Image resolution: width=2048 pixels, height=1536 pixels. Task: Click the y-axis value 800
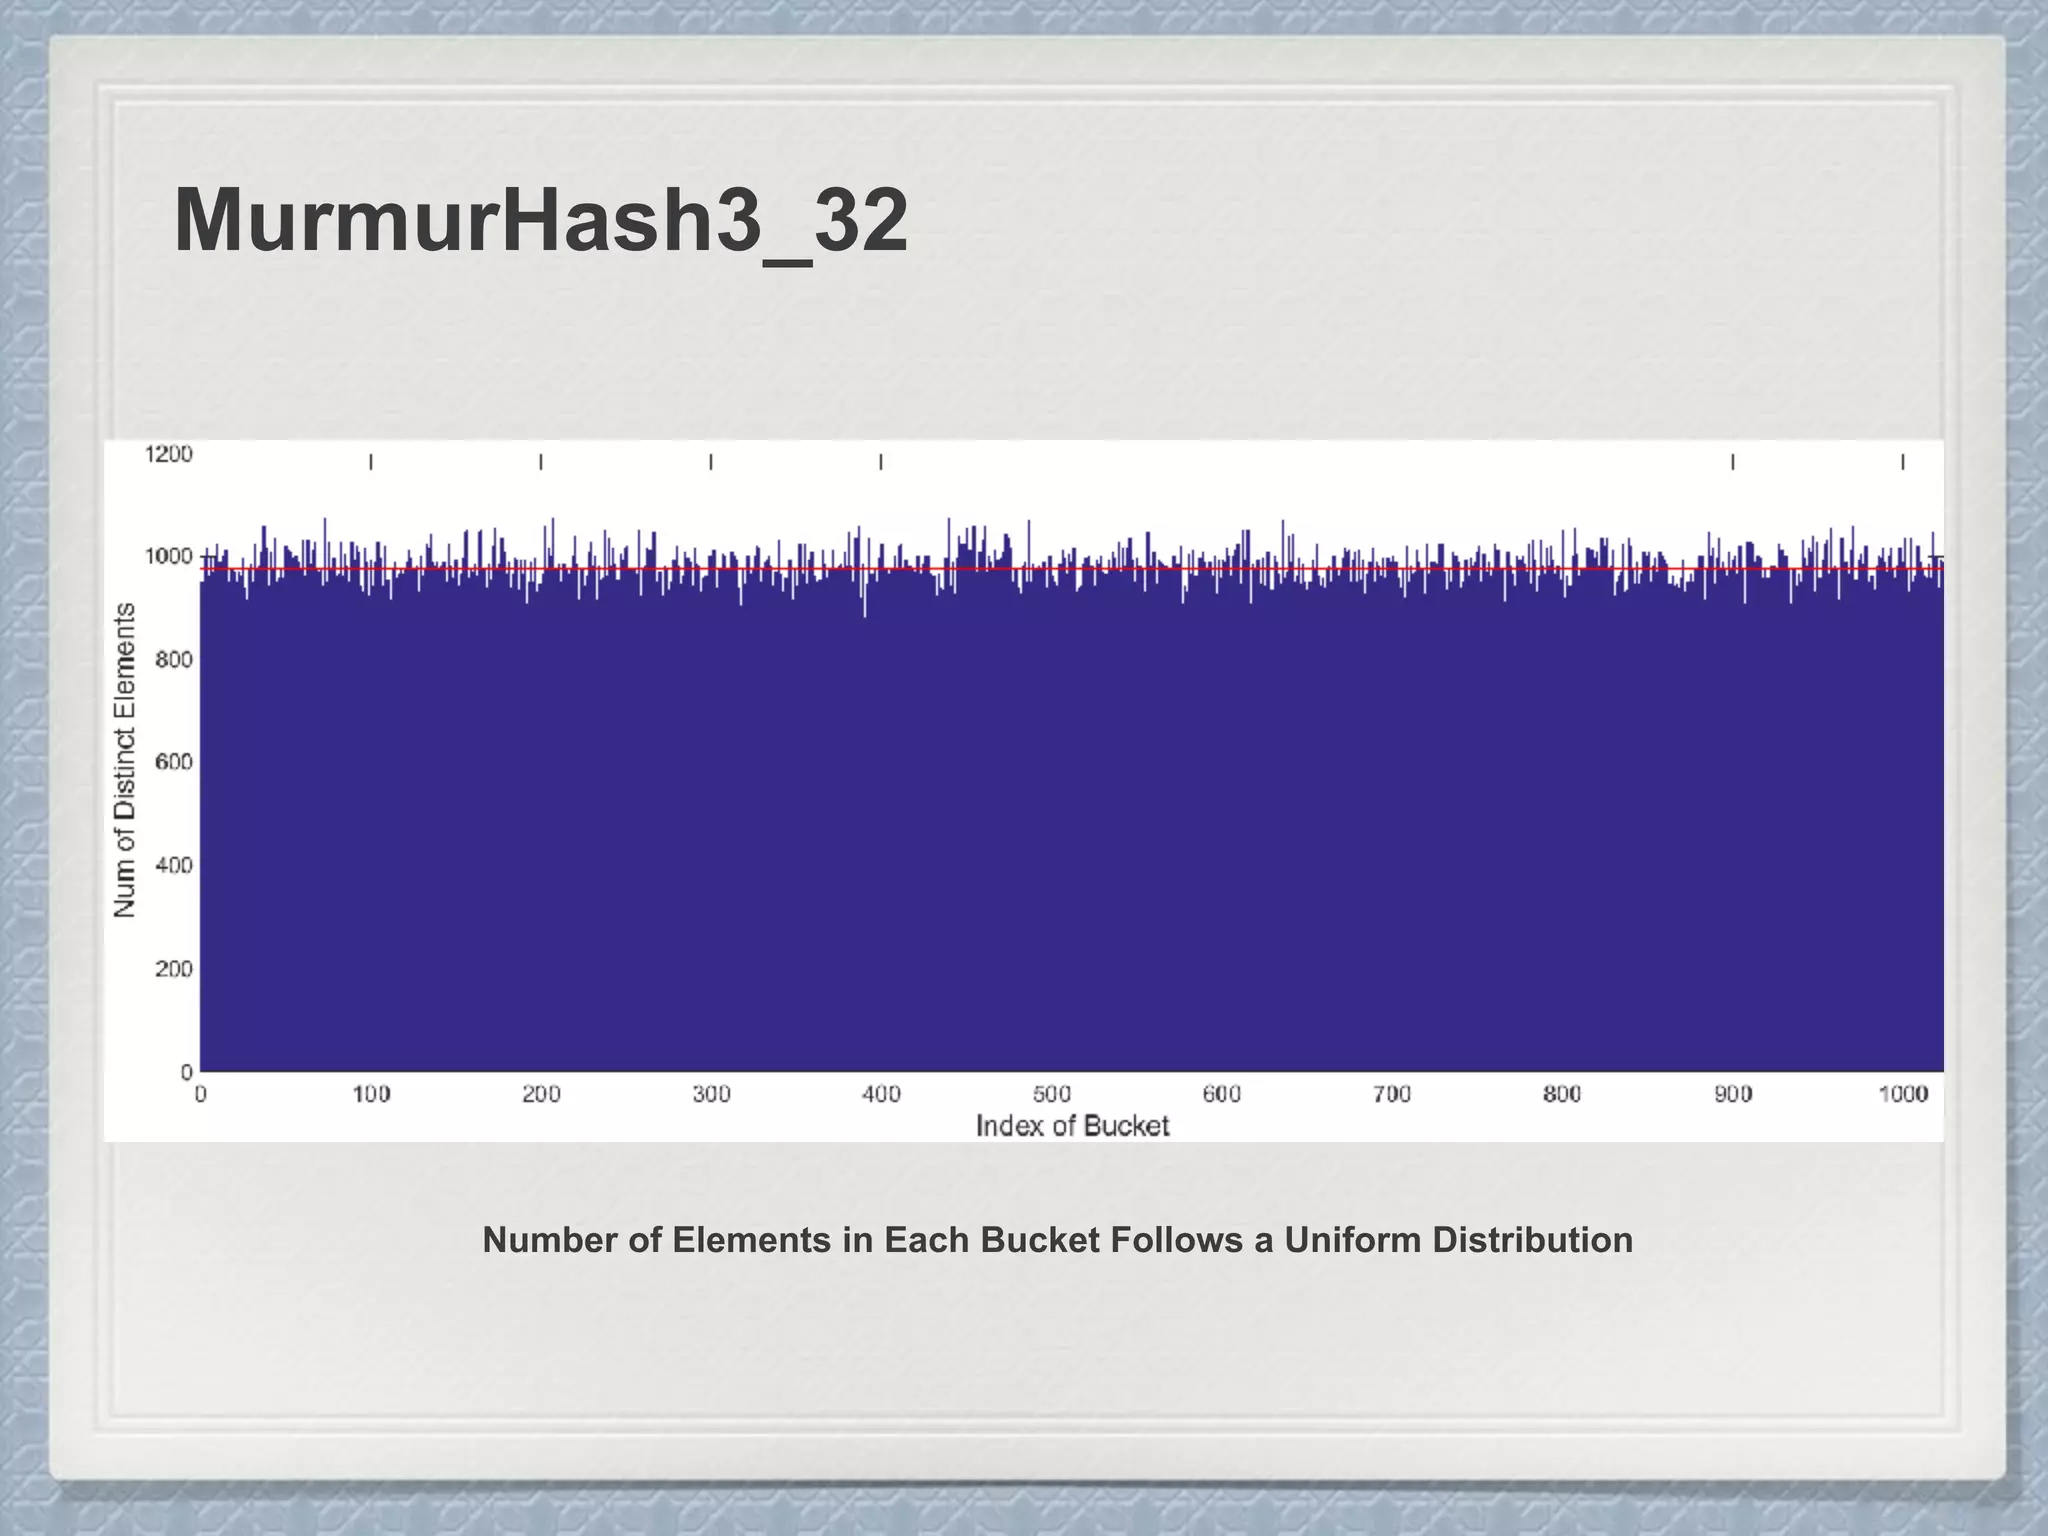tap(173, 659)
